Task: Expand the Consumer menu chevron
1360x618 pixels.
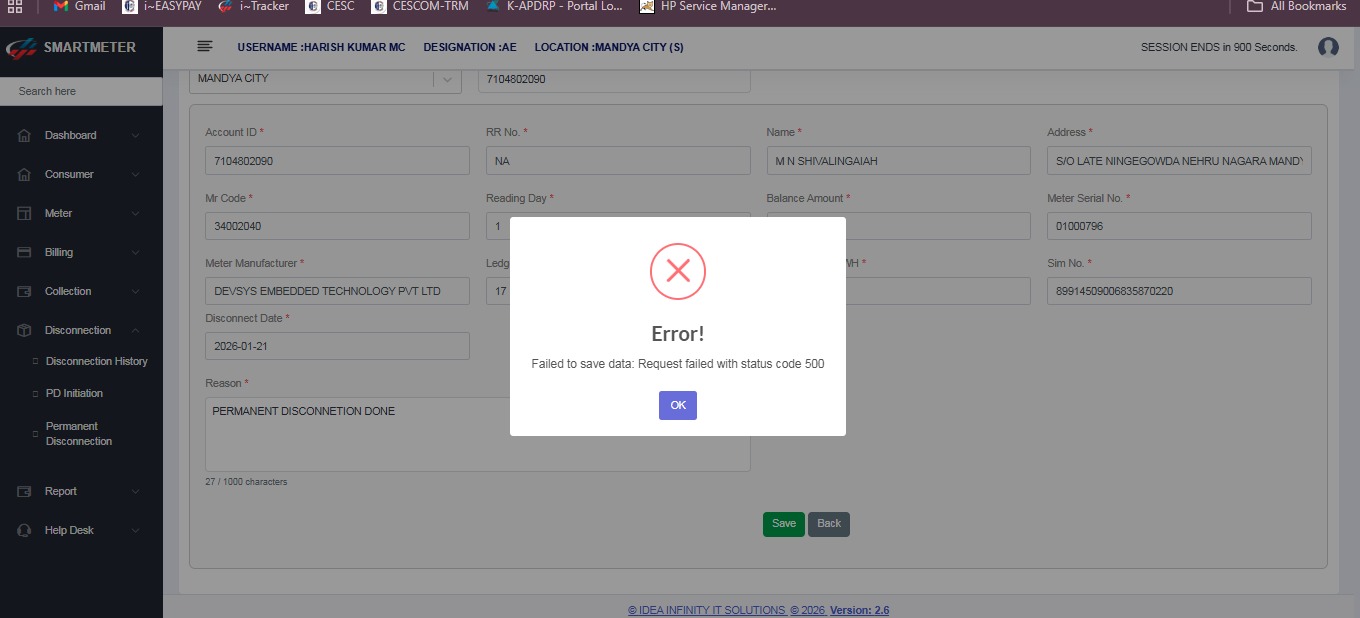Action: (135, 174)
